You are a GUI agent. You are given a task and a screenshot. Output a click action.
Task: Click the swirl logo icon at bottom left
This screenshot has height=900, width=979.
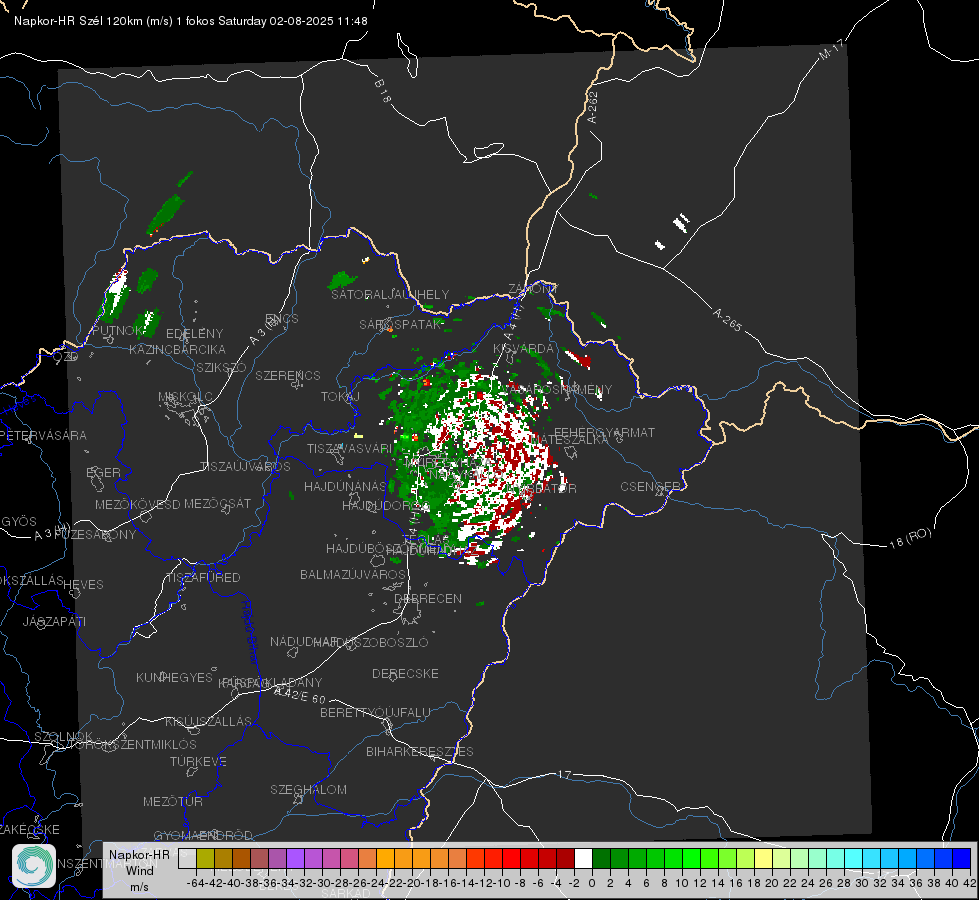click(x=34, y=866)
